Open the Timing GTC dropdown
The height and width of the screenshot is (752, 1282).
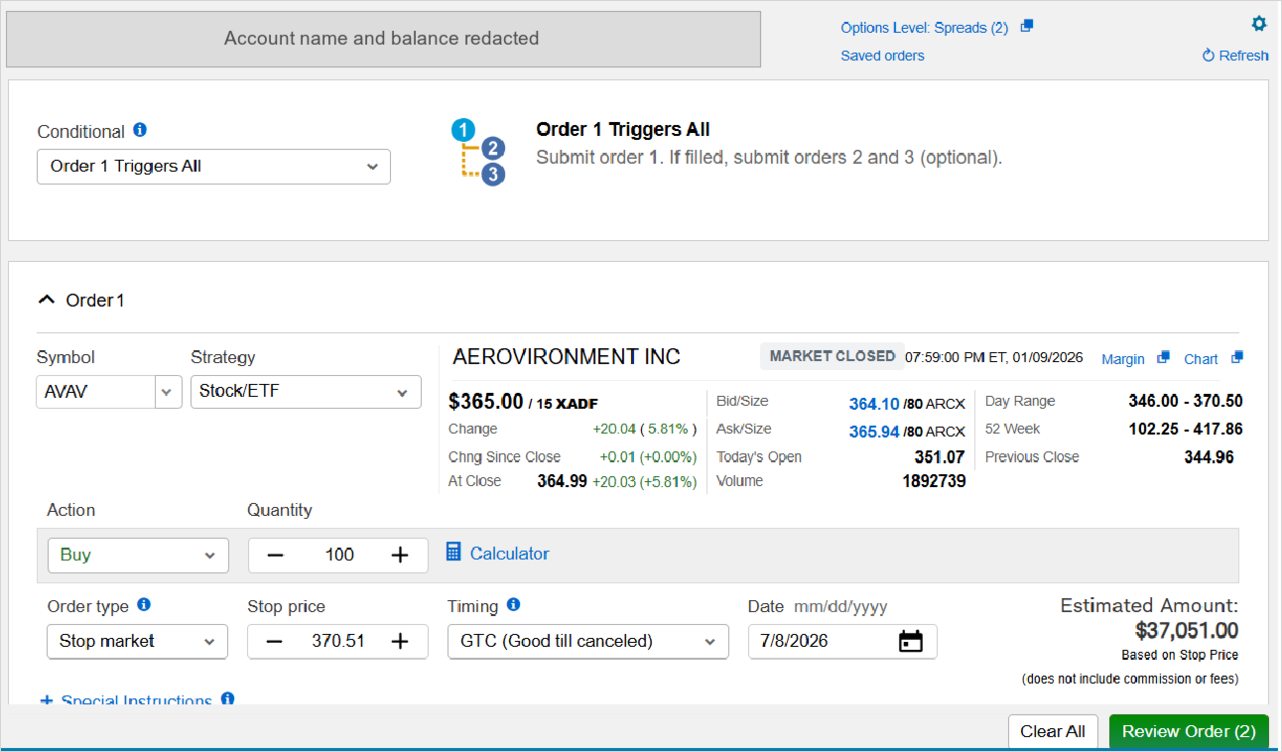588,641
